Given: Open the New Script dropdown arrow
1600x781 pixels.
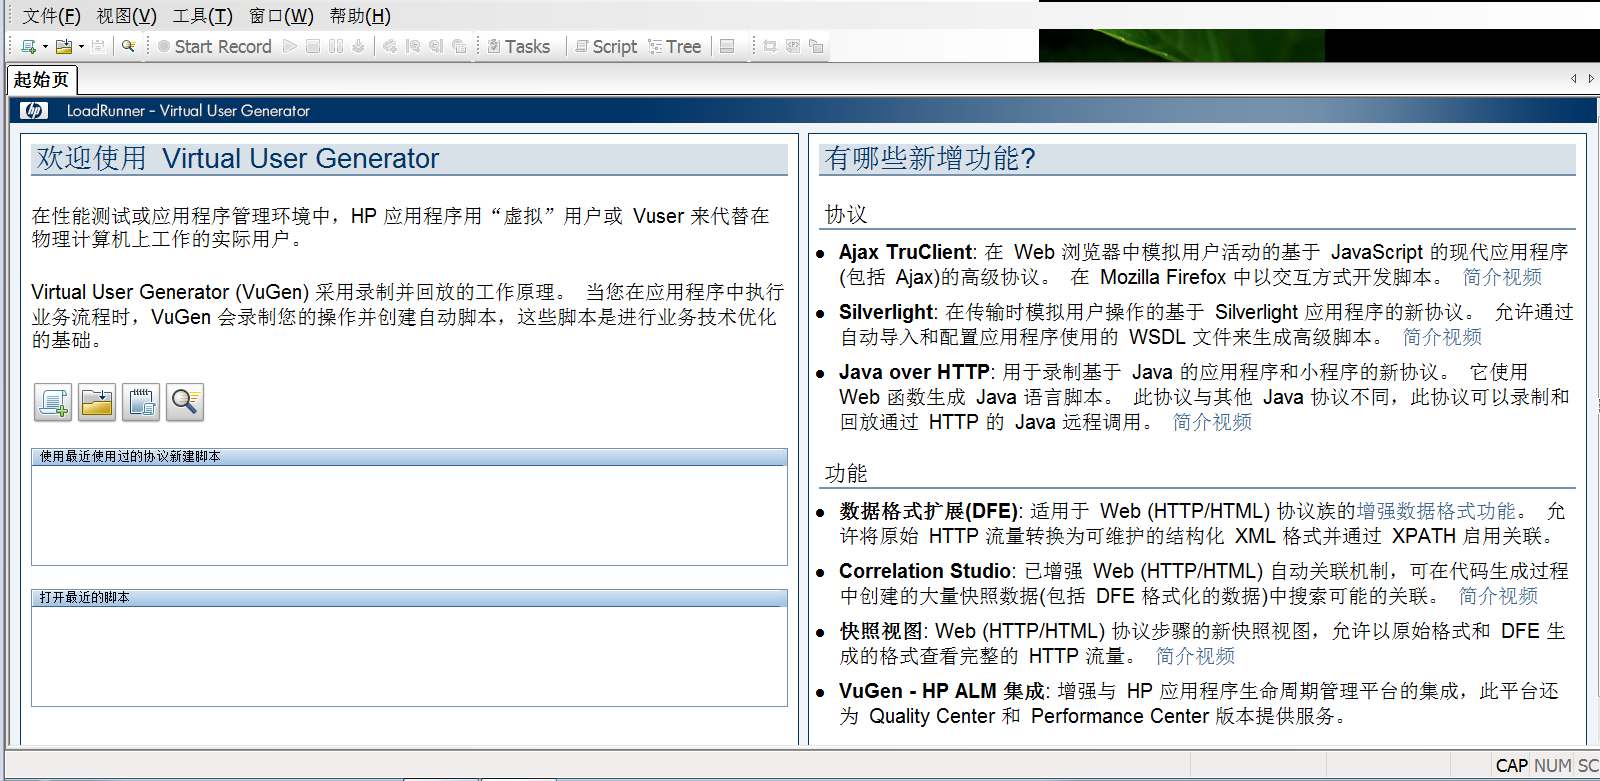Looking at the screenshot, I should tap(45, 46).
